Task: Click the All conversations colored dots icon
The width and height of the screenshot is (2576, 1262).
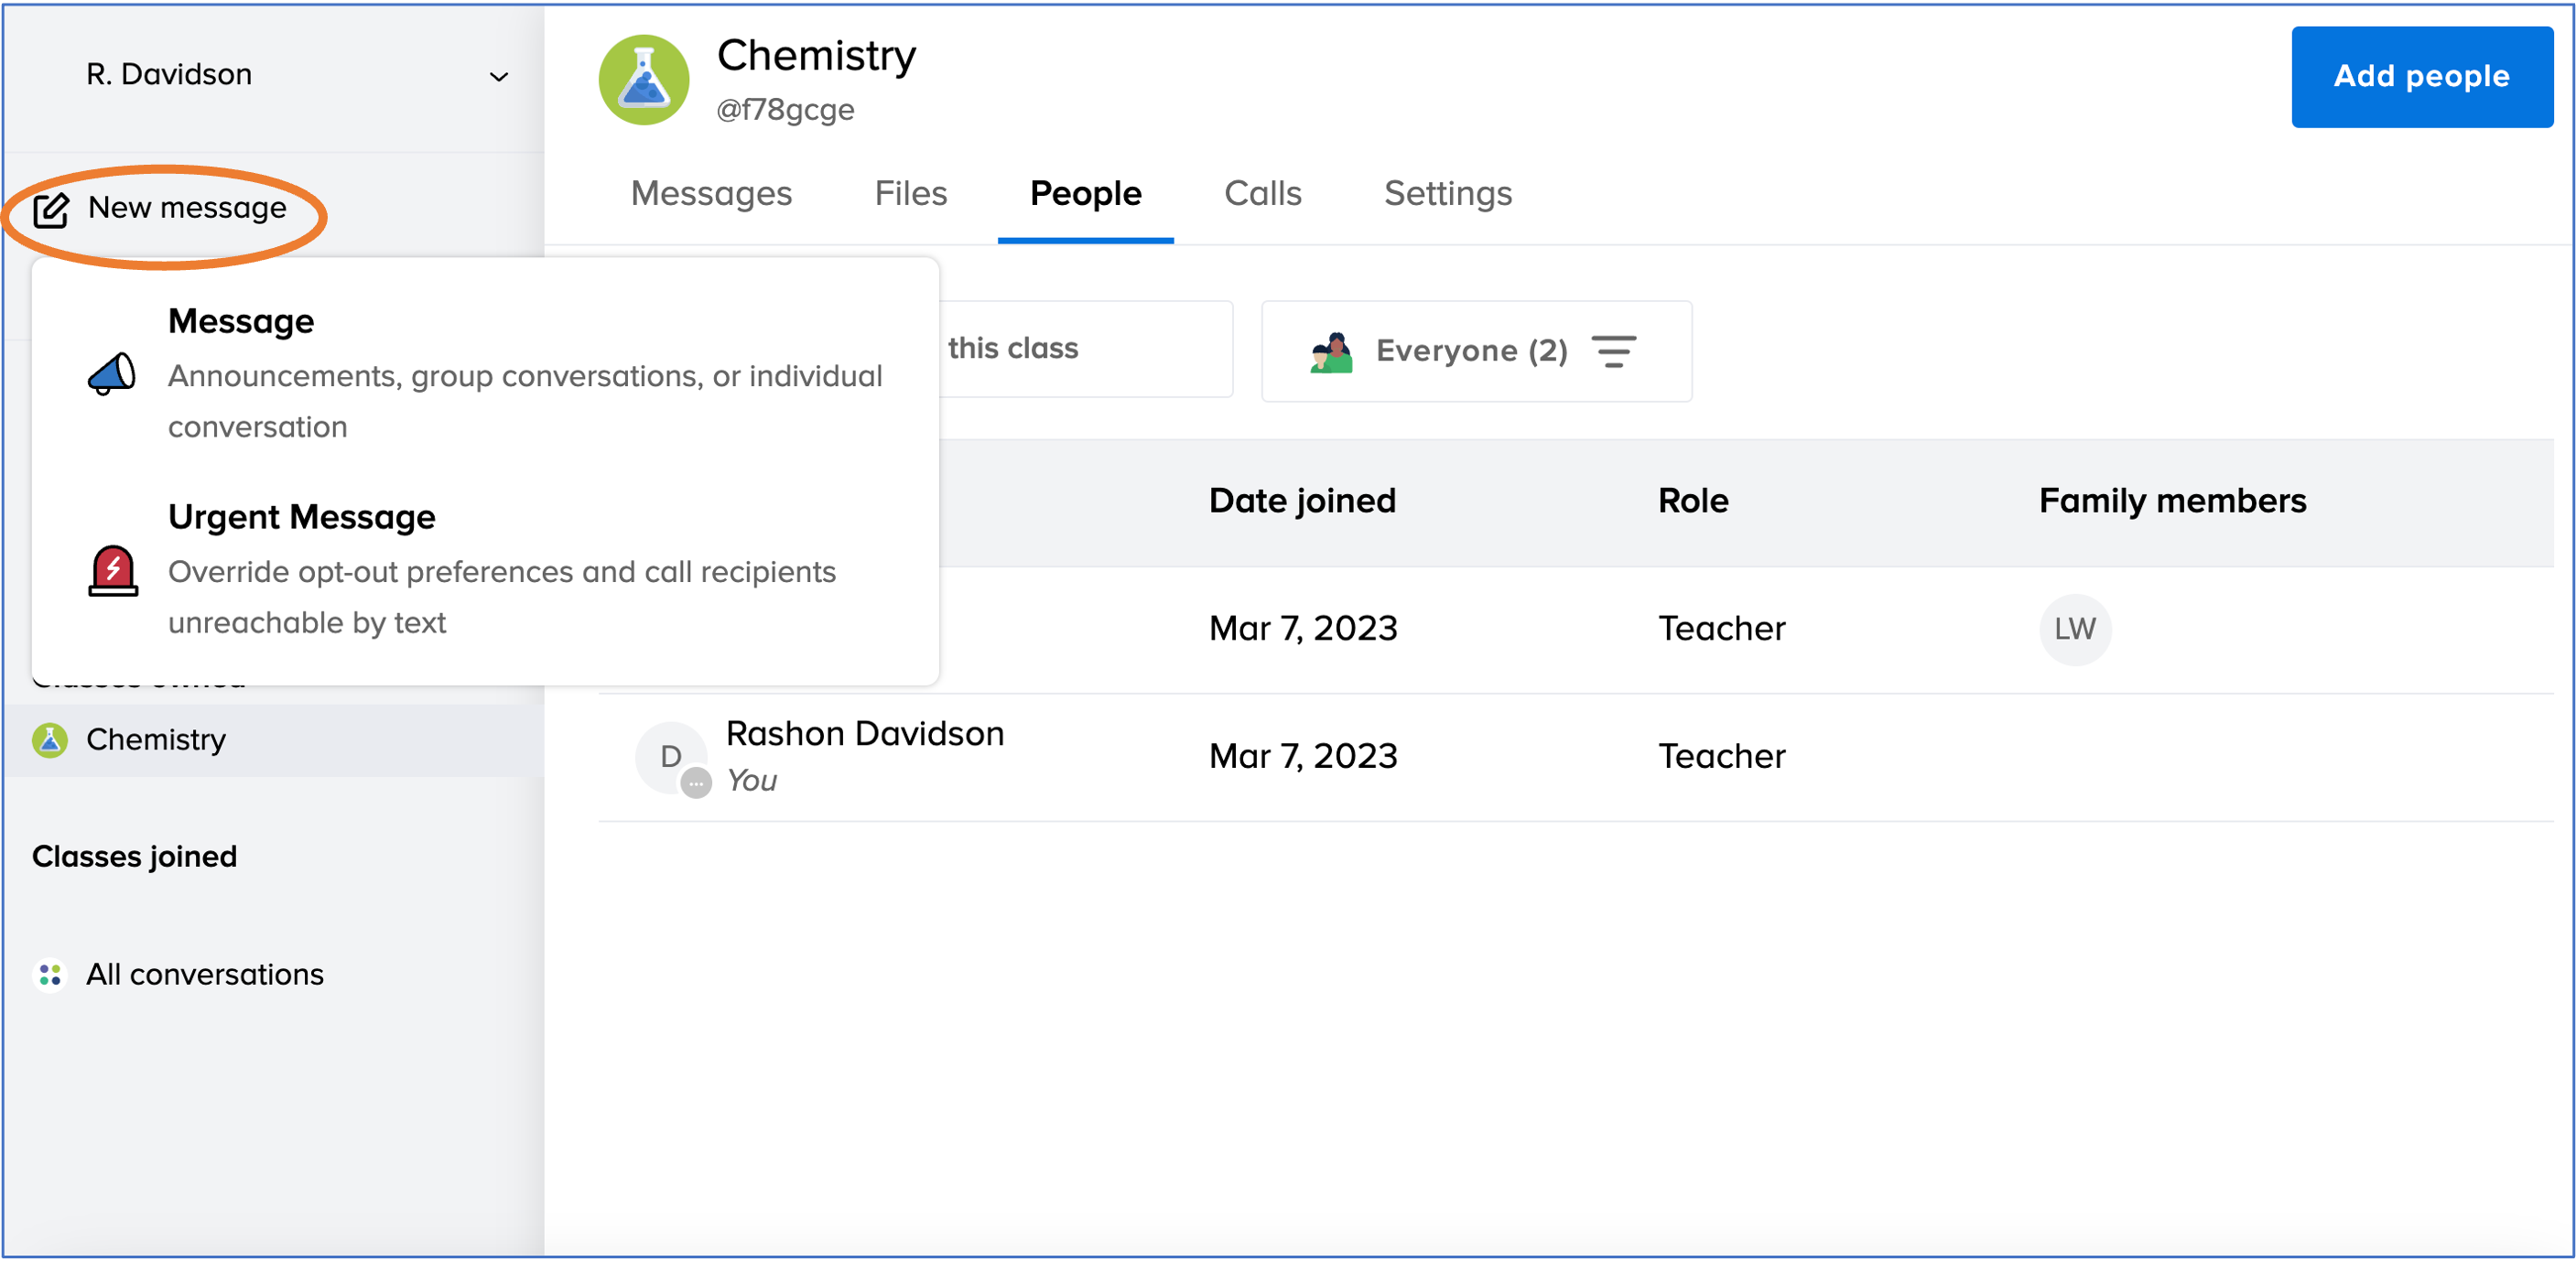Action: [x=50, y=974]
